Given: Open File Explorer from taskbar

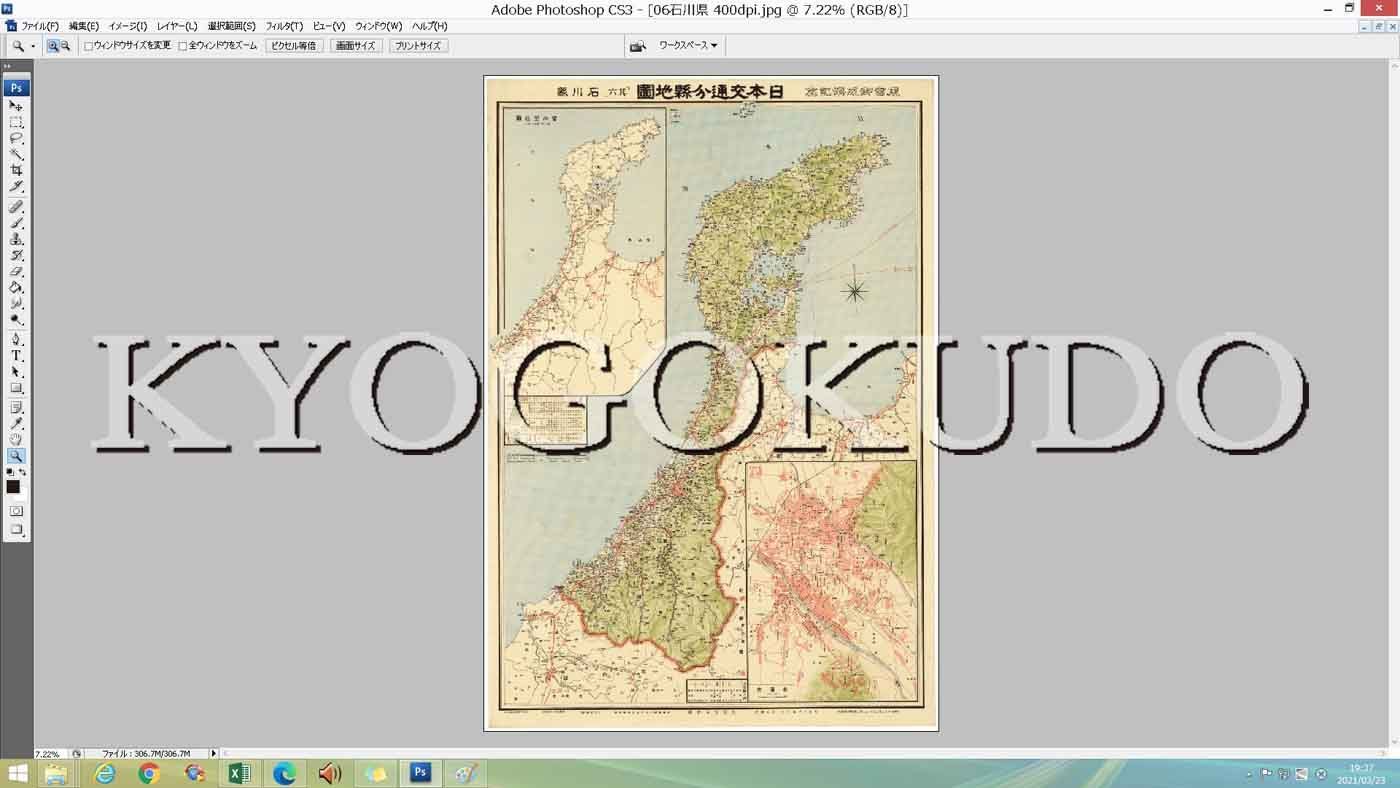Looking at the screenshot, I should (56, 773).
